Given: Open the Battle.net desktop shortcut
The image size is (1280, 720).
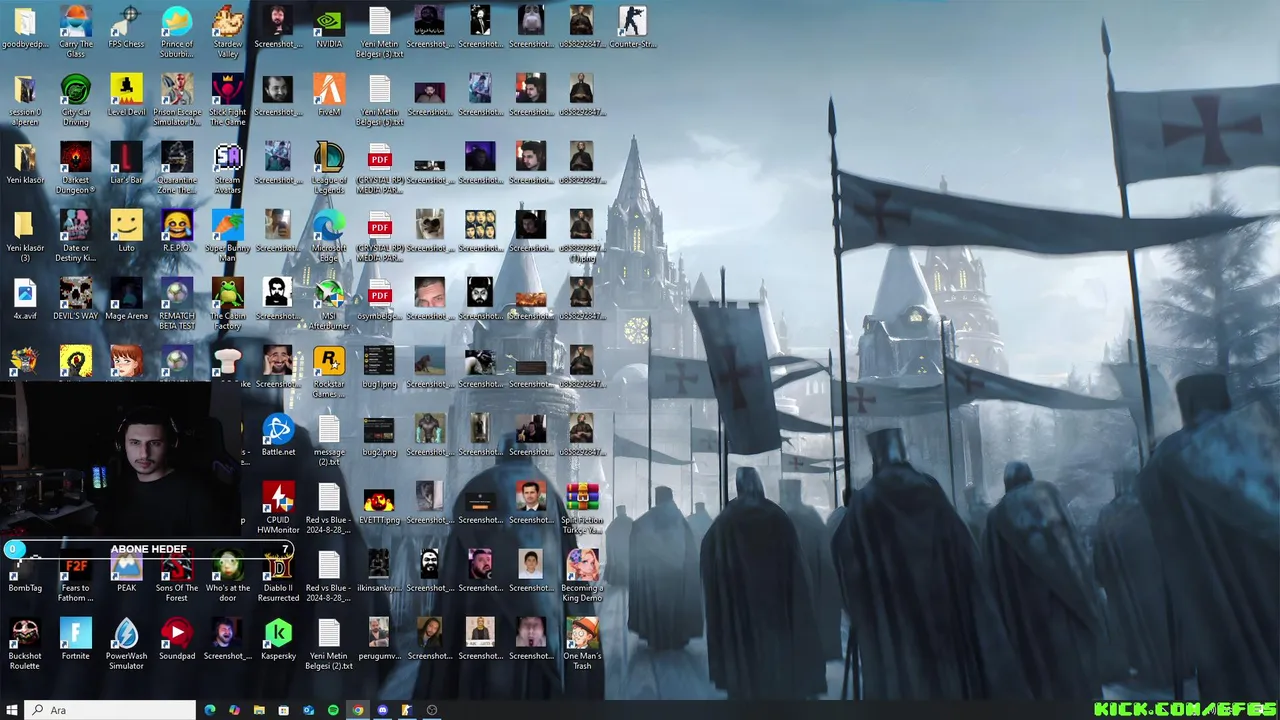Looking at the screenshot, I should pos(278,436).
